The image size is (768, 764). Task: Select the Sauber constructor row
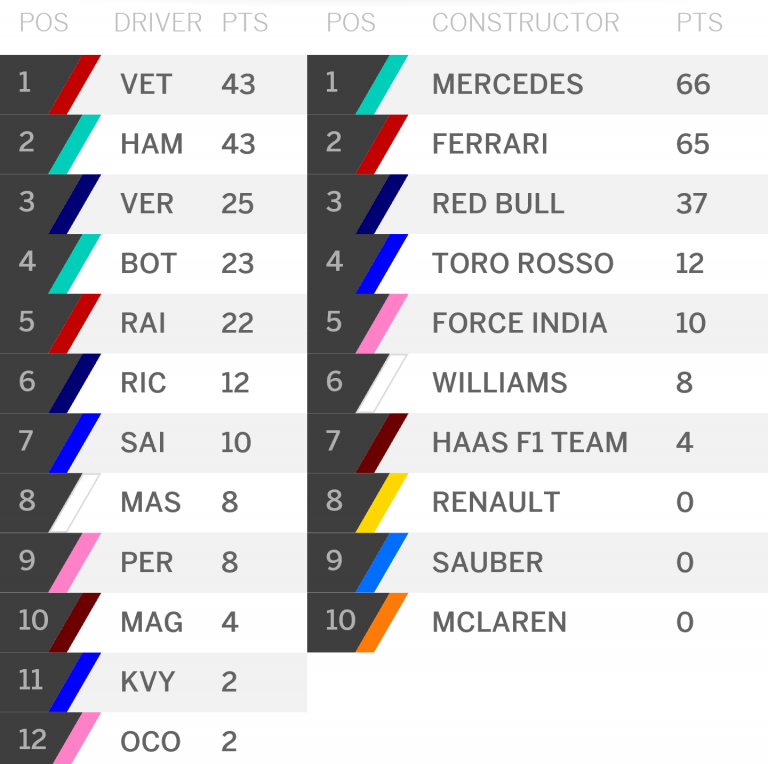coord(537,563)
